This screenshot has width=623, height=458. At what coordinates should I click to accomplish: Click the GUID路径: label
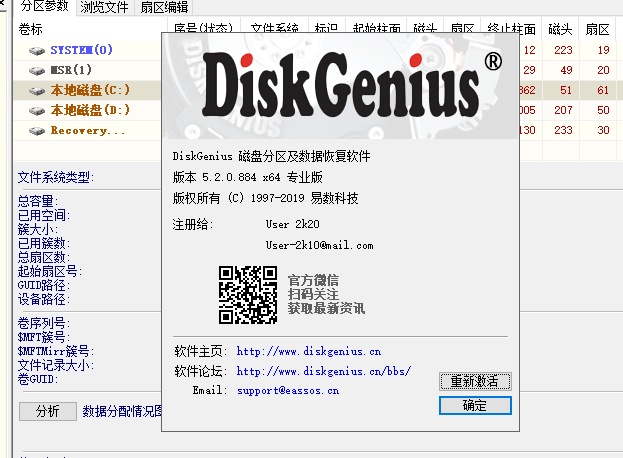(x=44, y=285)
